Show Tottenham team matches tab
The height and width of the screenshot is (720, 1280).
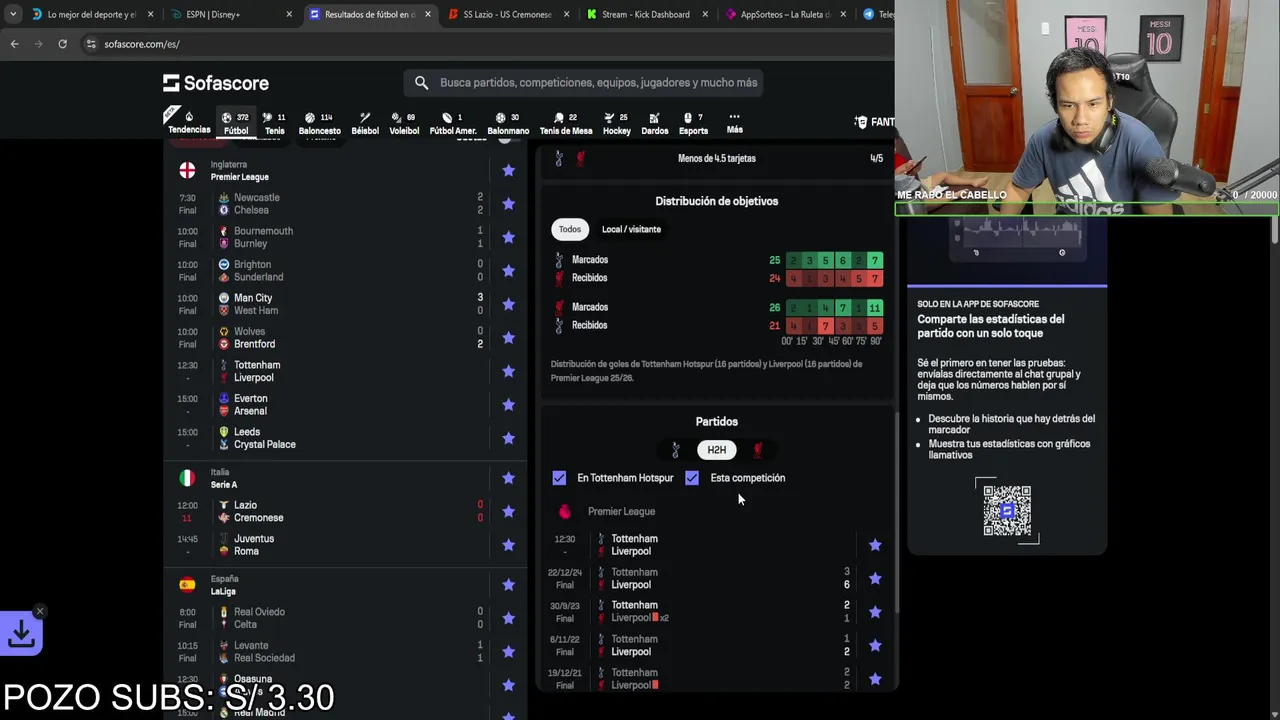tap(675, 450)
